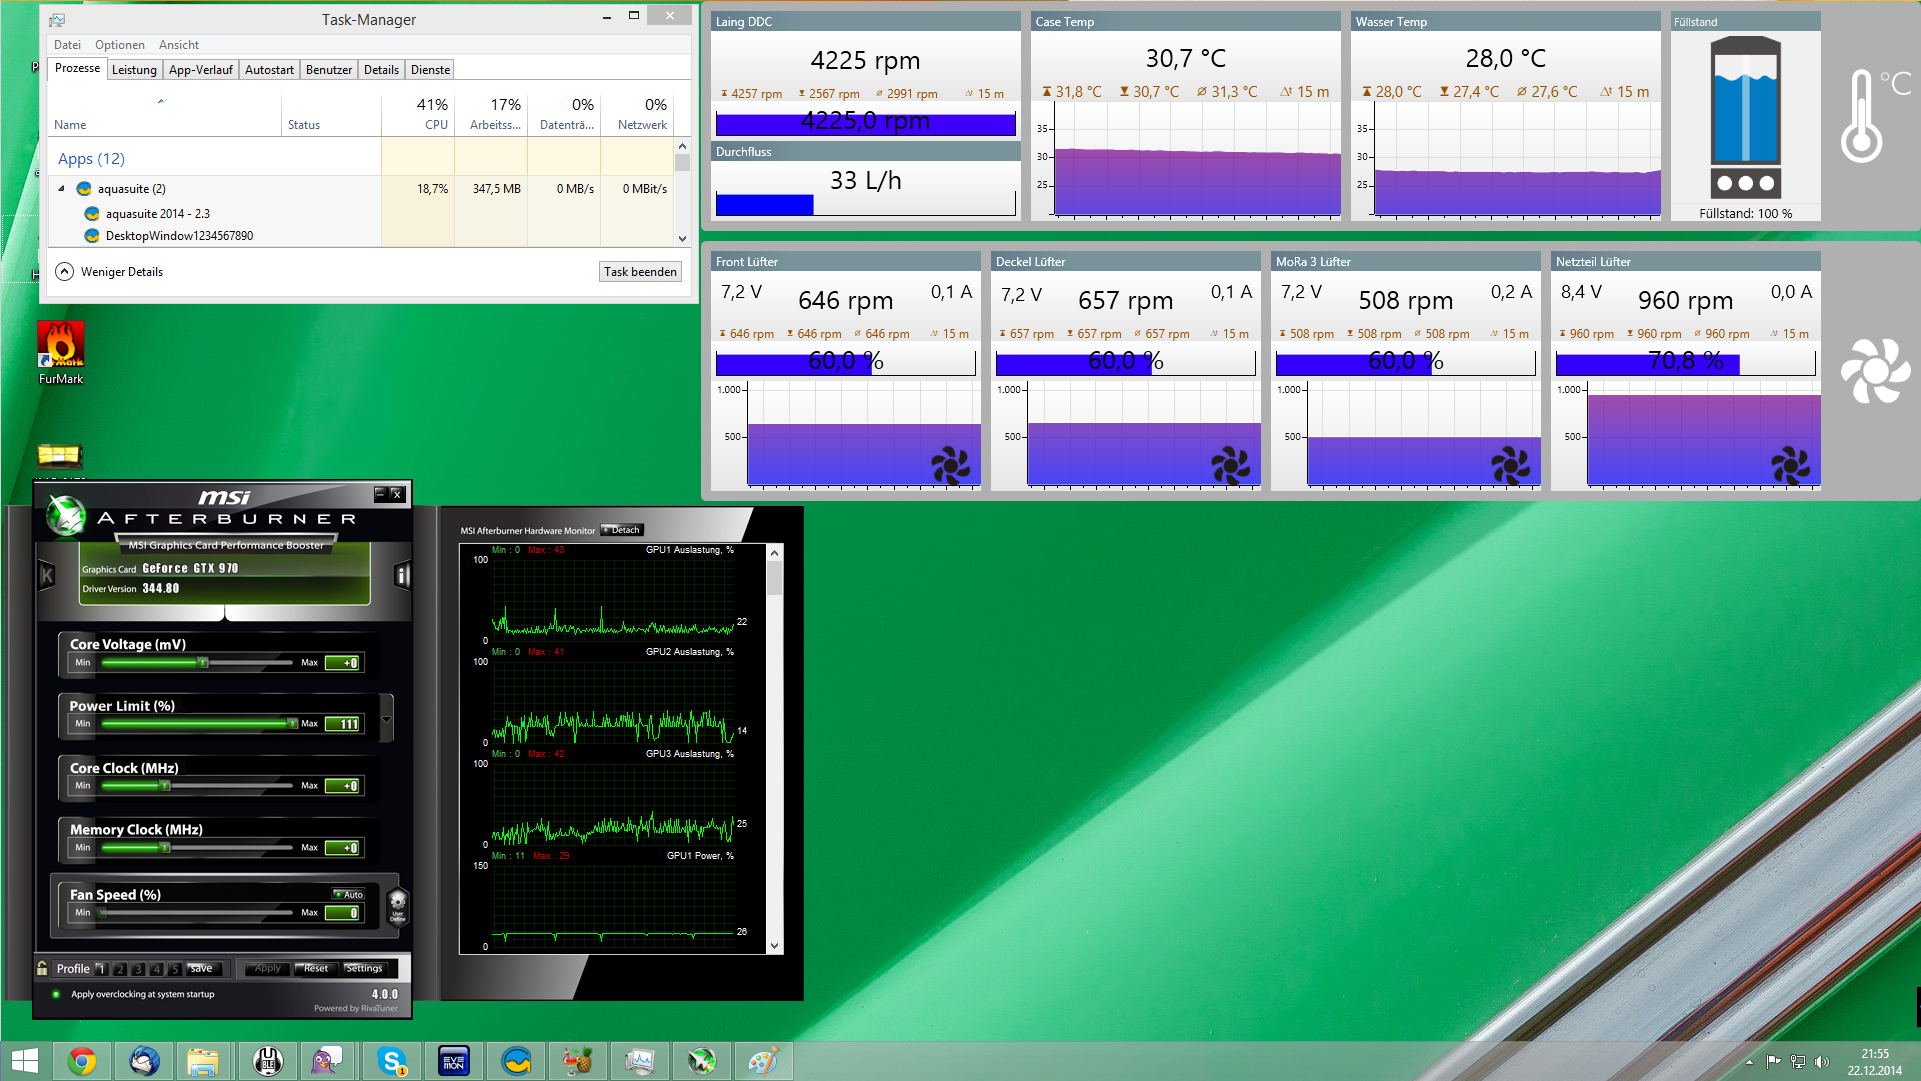
Task: Click the Afterburner Settings button
Action: tap(364, 968)
